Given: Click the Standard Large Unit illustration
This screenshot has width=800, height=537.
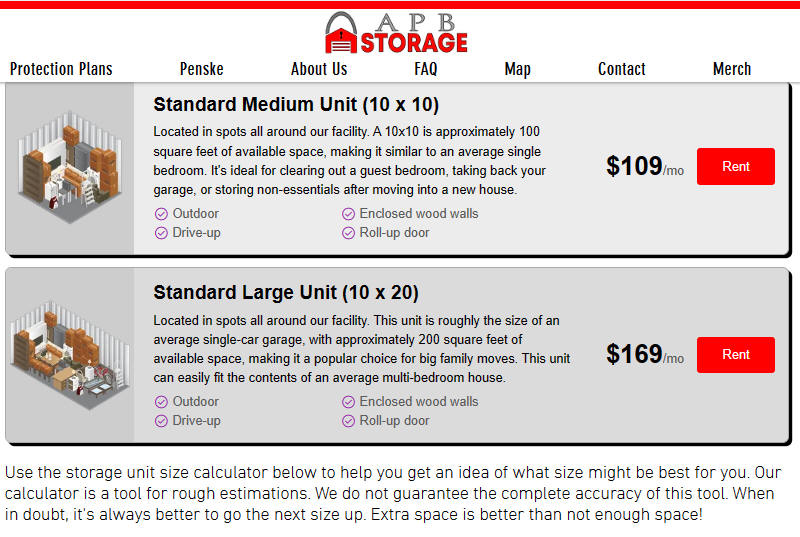Looking at the screenshot, I should [70, 355].
